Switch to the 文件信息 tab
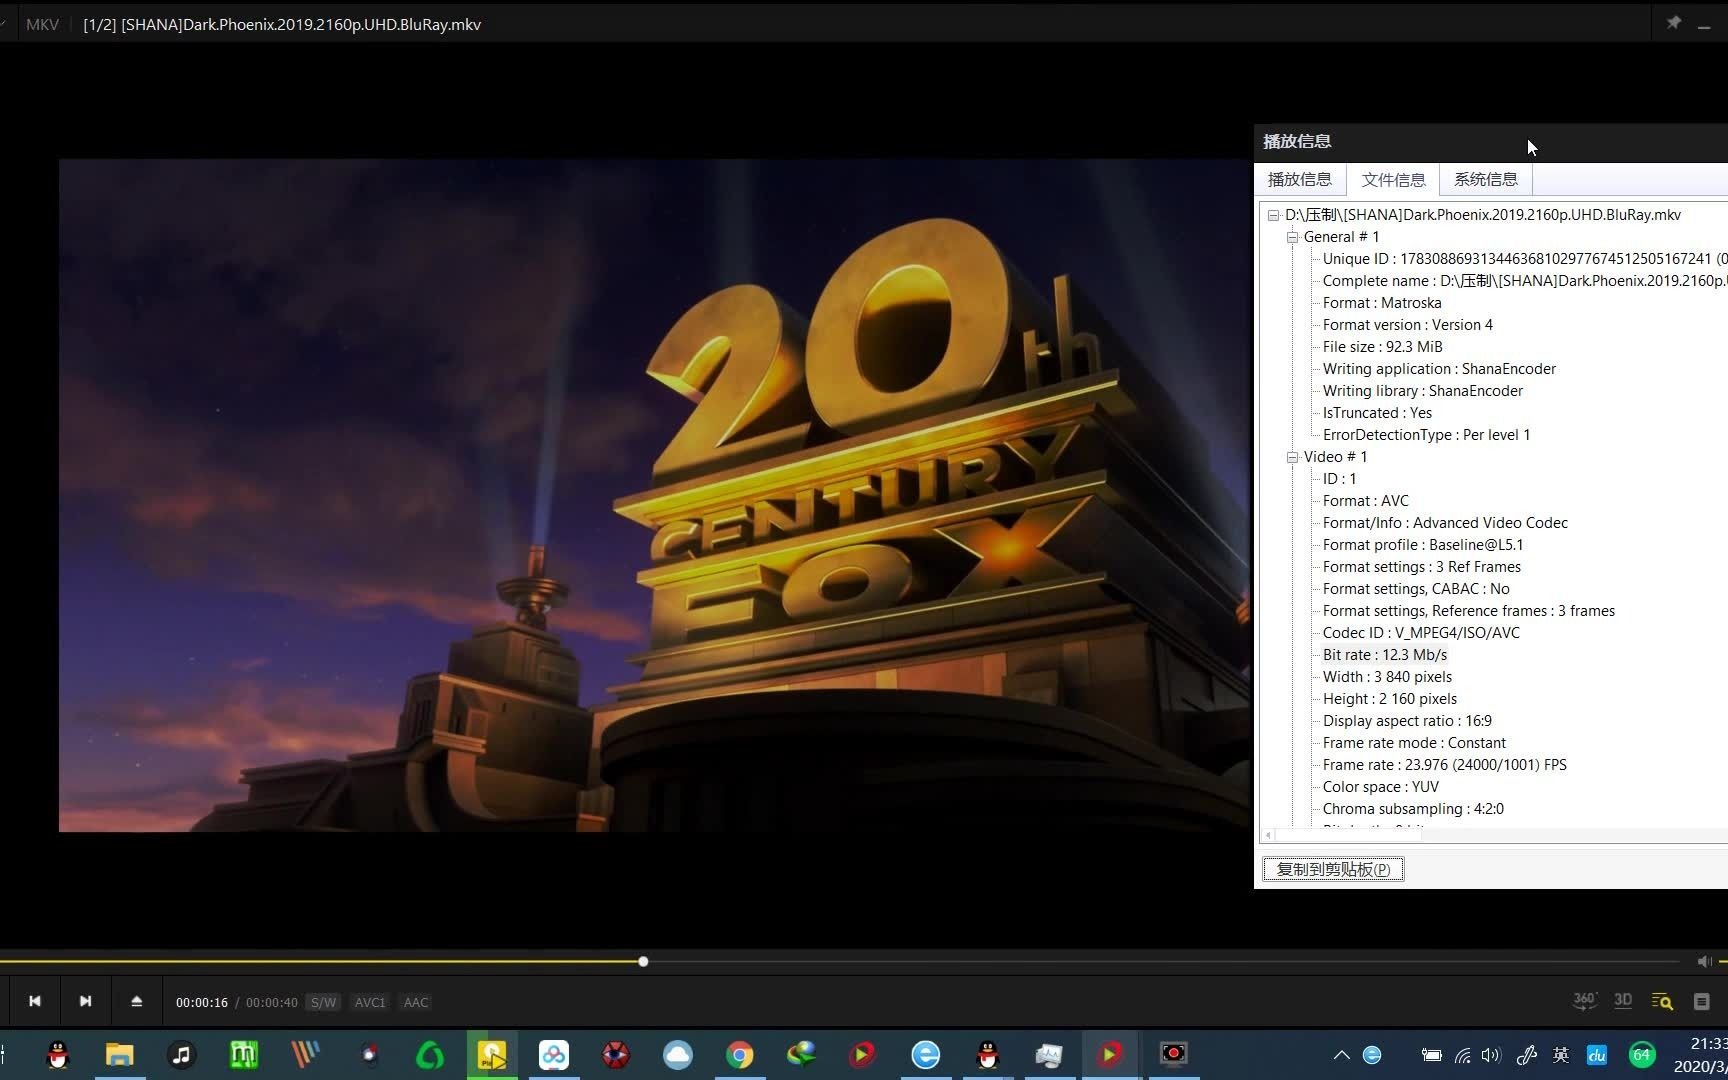 click(1393, 179)
